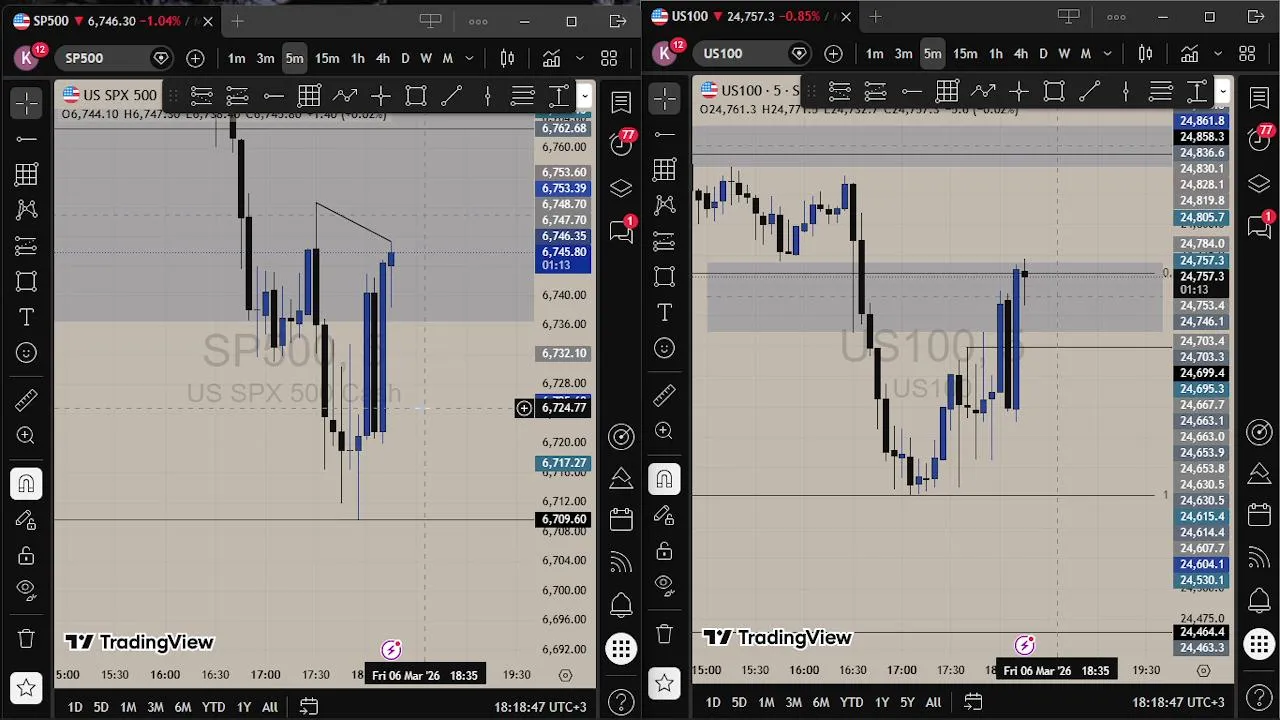
Task: Select vertical line tool in US100 floating toolbar
Action: (1125, 92)
